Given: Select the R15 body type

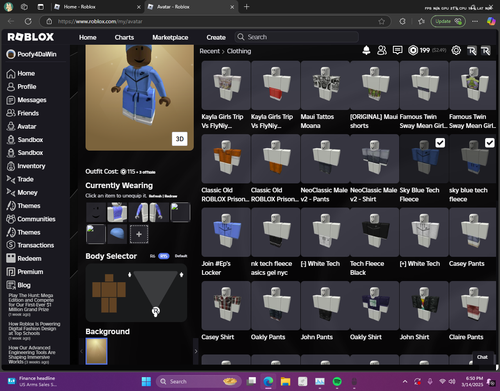Looking at the screenshot, I should pyautogui.click(x=163, y=256).
